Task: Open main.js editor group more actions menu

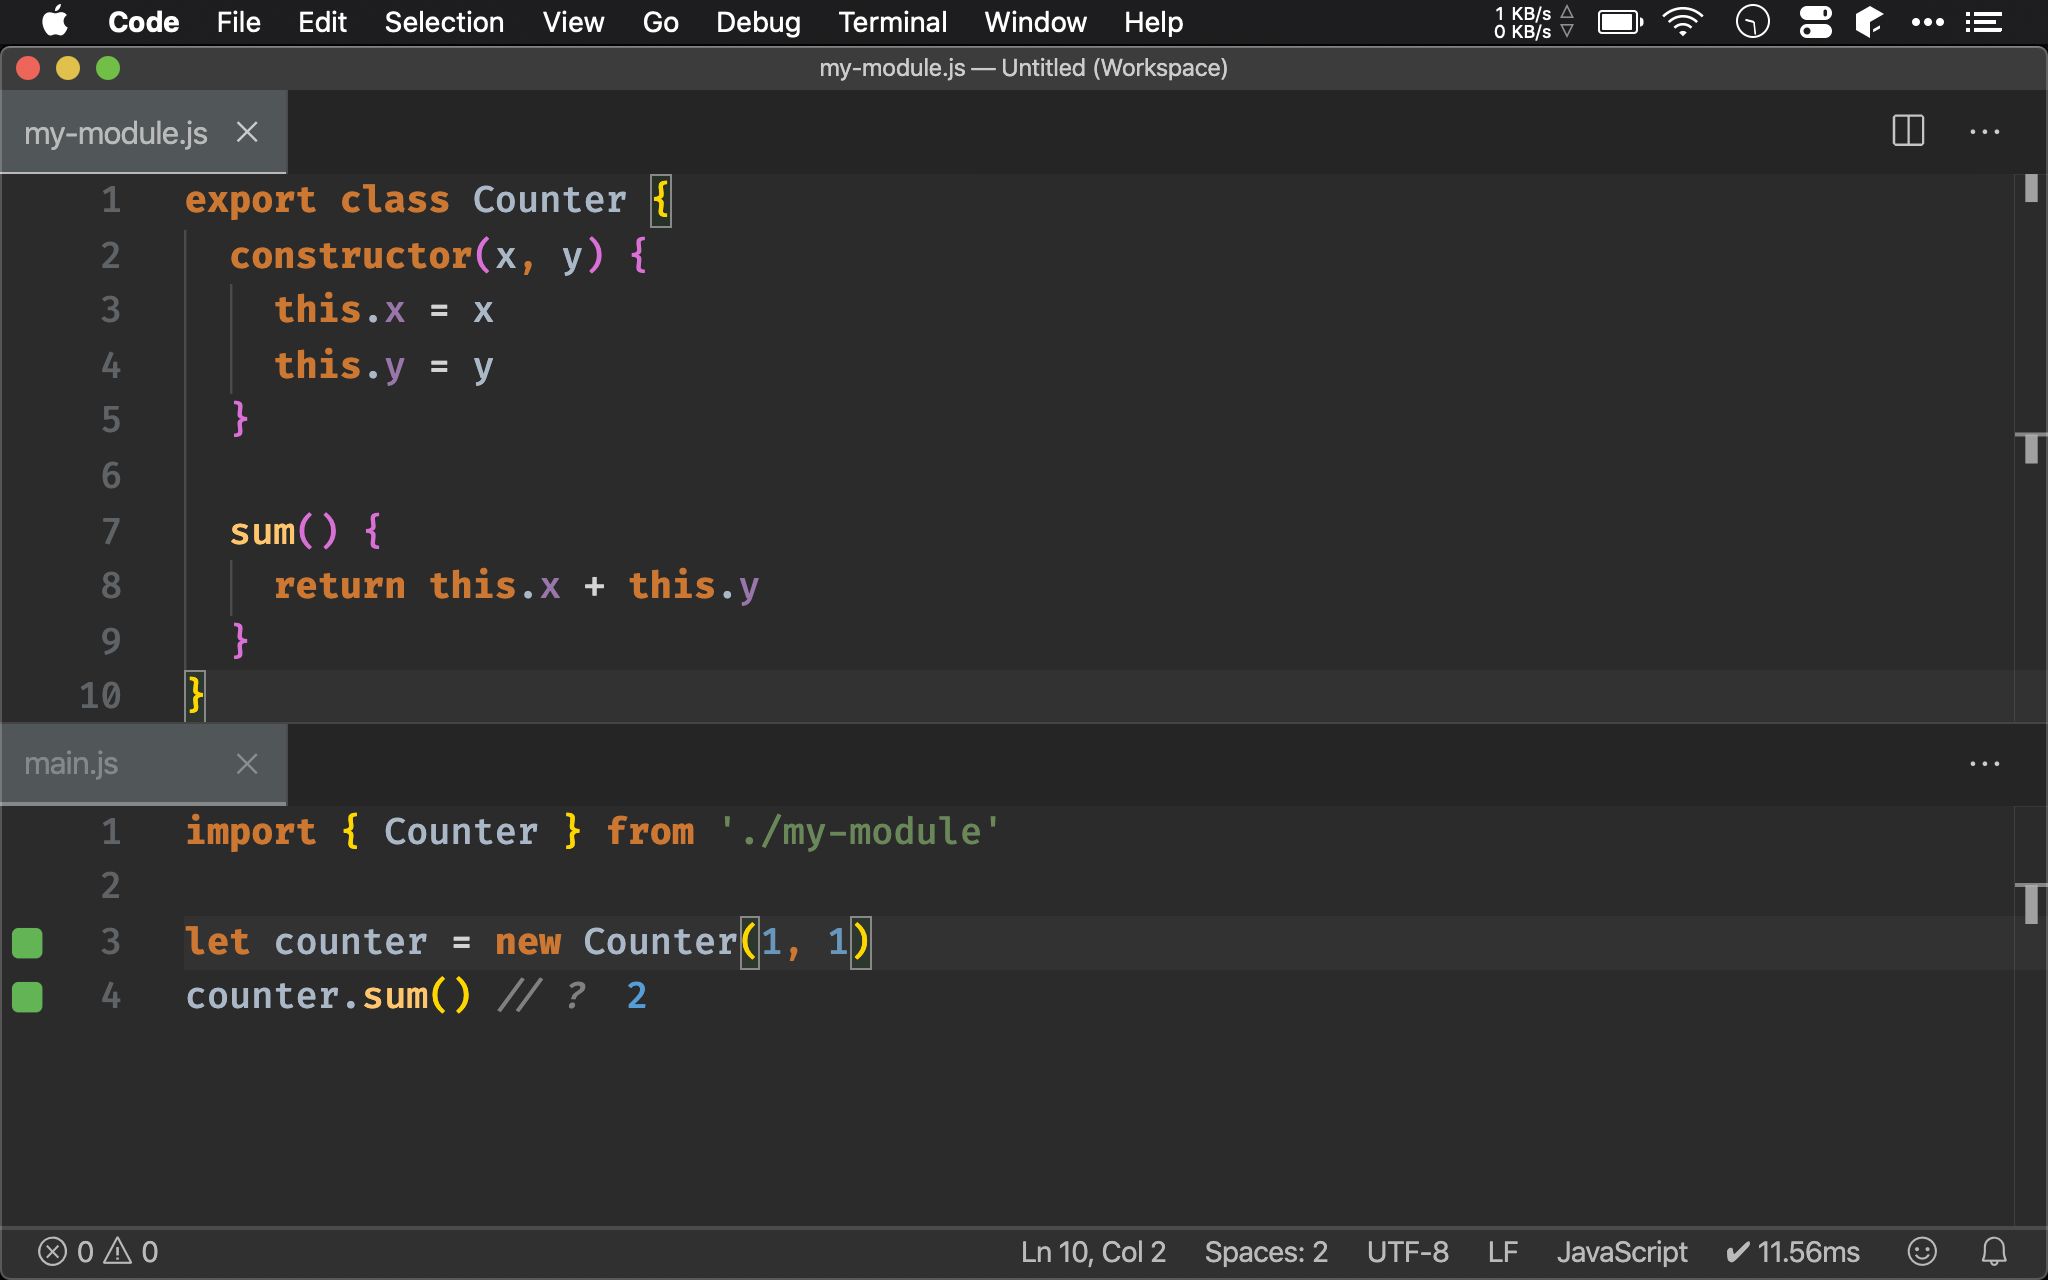Action: coord(1984,764)
